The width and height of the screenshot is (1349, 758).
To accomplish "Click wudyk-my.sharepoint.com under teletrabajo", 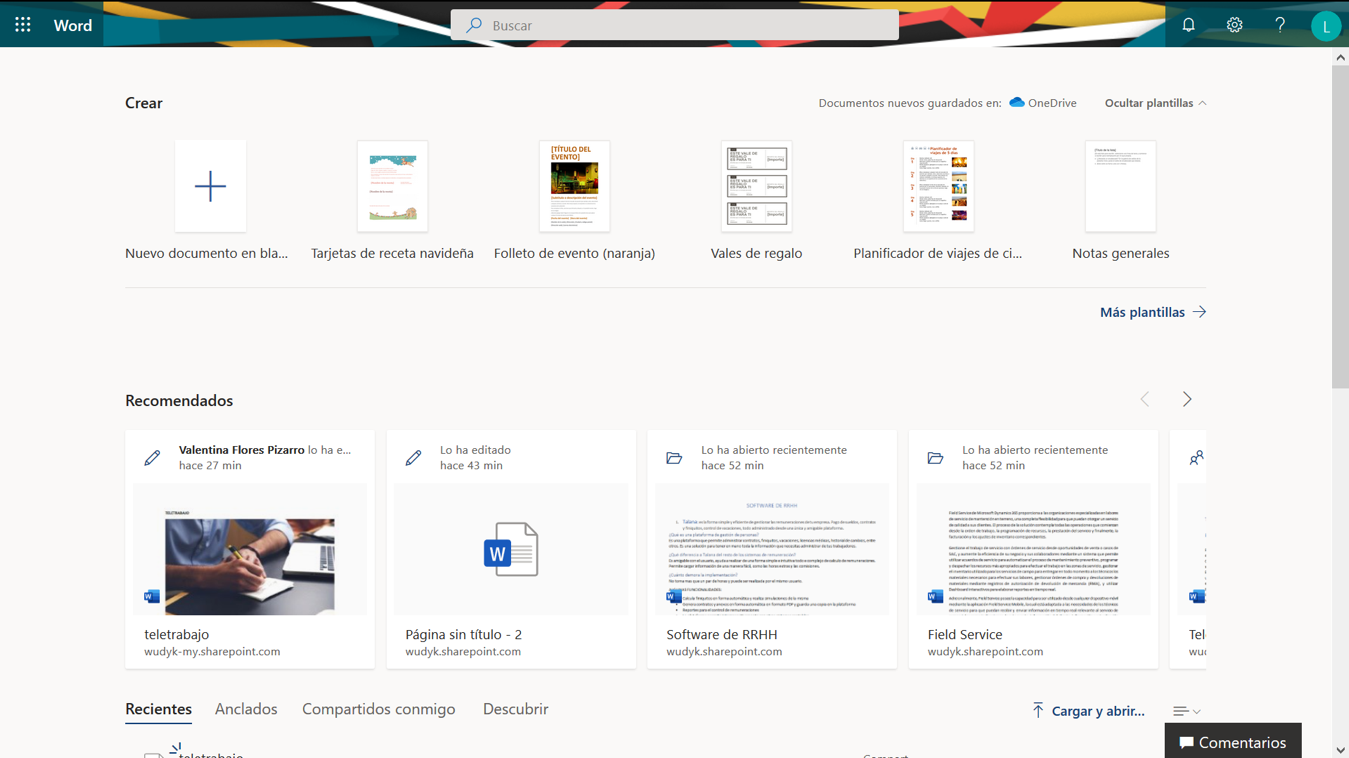I will [x=212, y=651].
